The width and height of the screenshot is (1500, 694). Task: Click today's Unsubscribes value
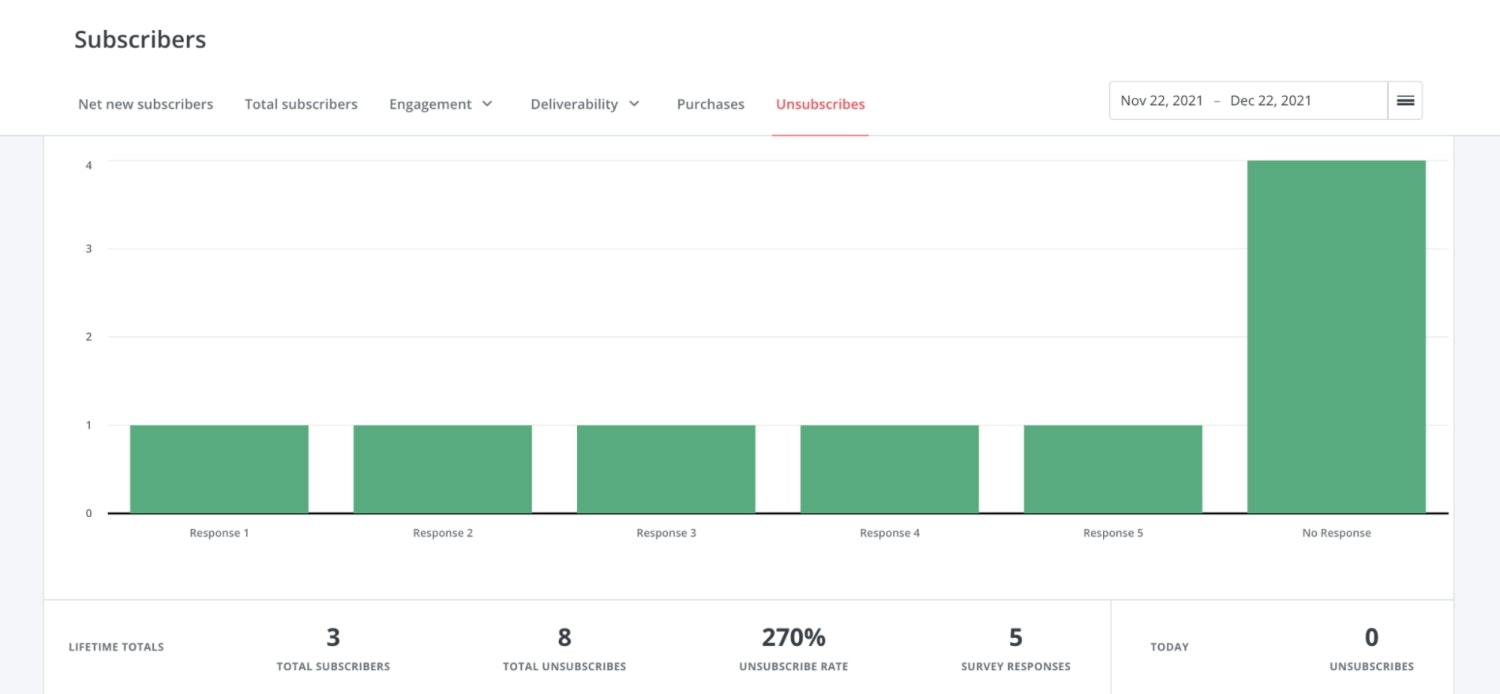[x=1371, y=638]
